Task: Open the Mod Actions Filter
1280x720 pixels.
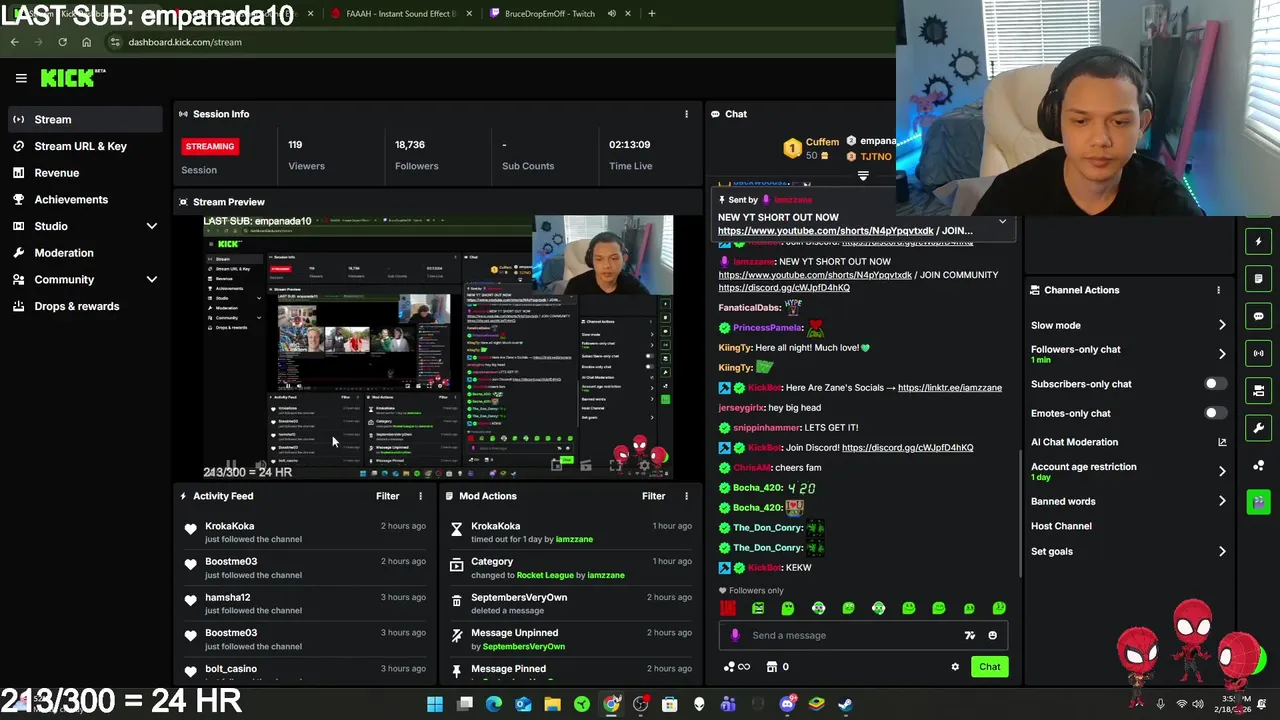Action: [653, 496]
